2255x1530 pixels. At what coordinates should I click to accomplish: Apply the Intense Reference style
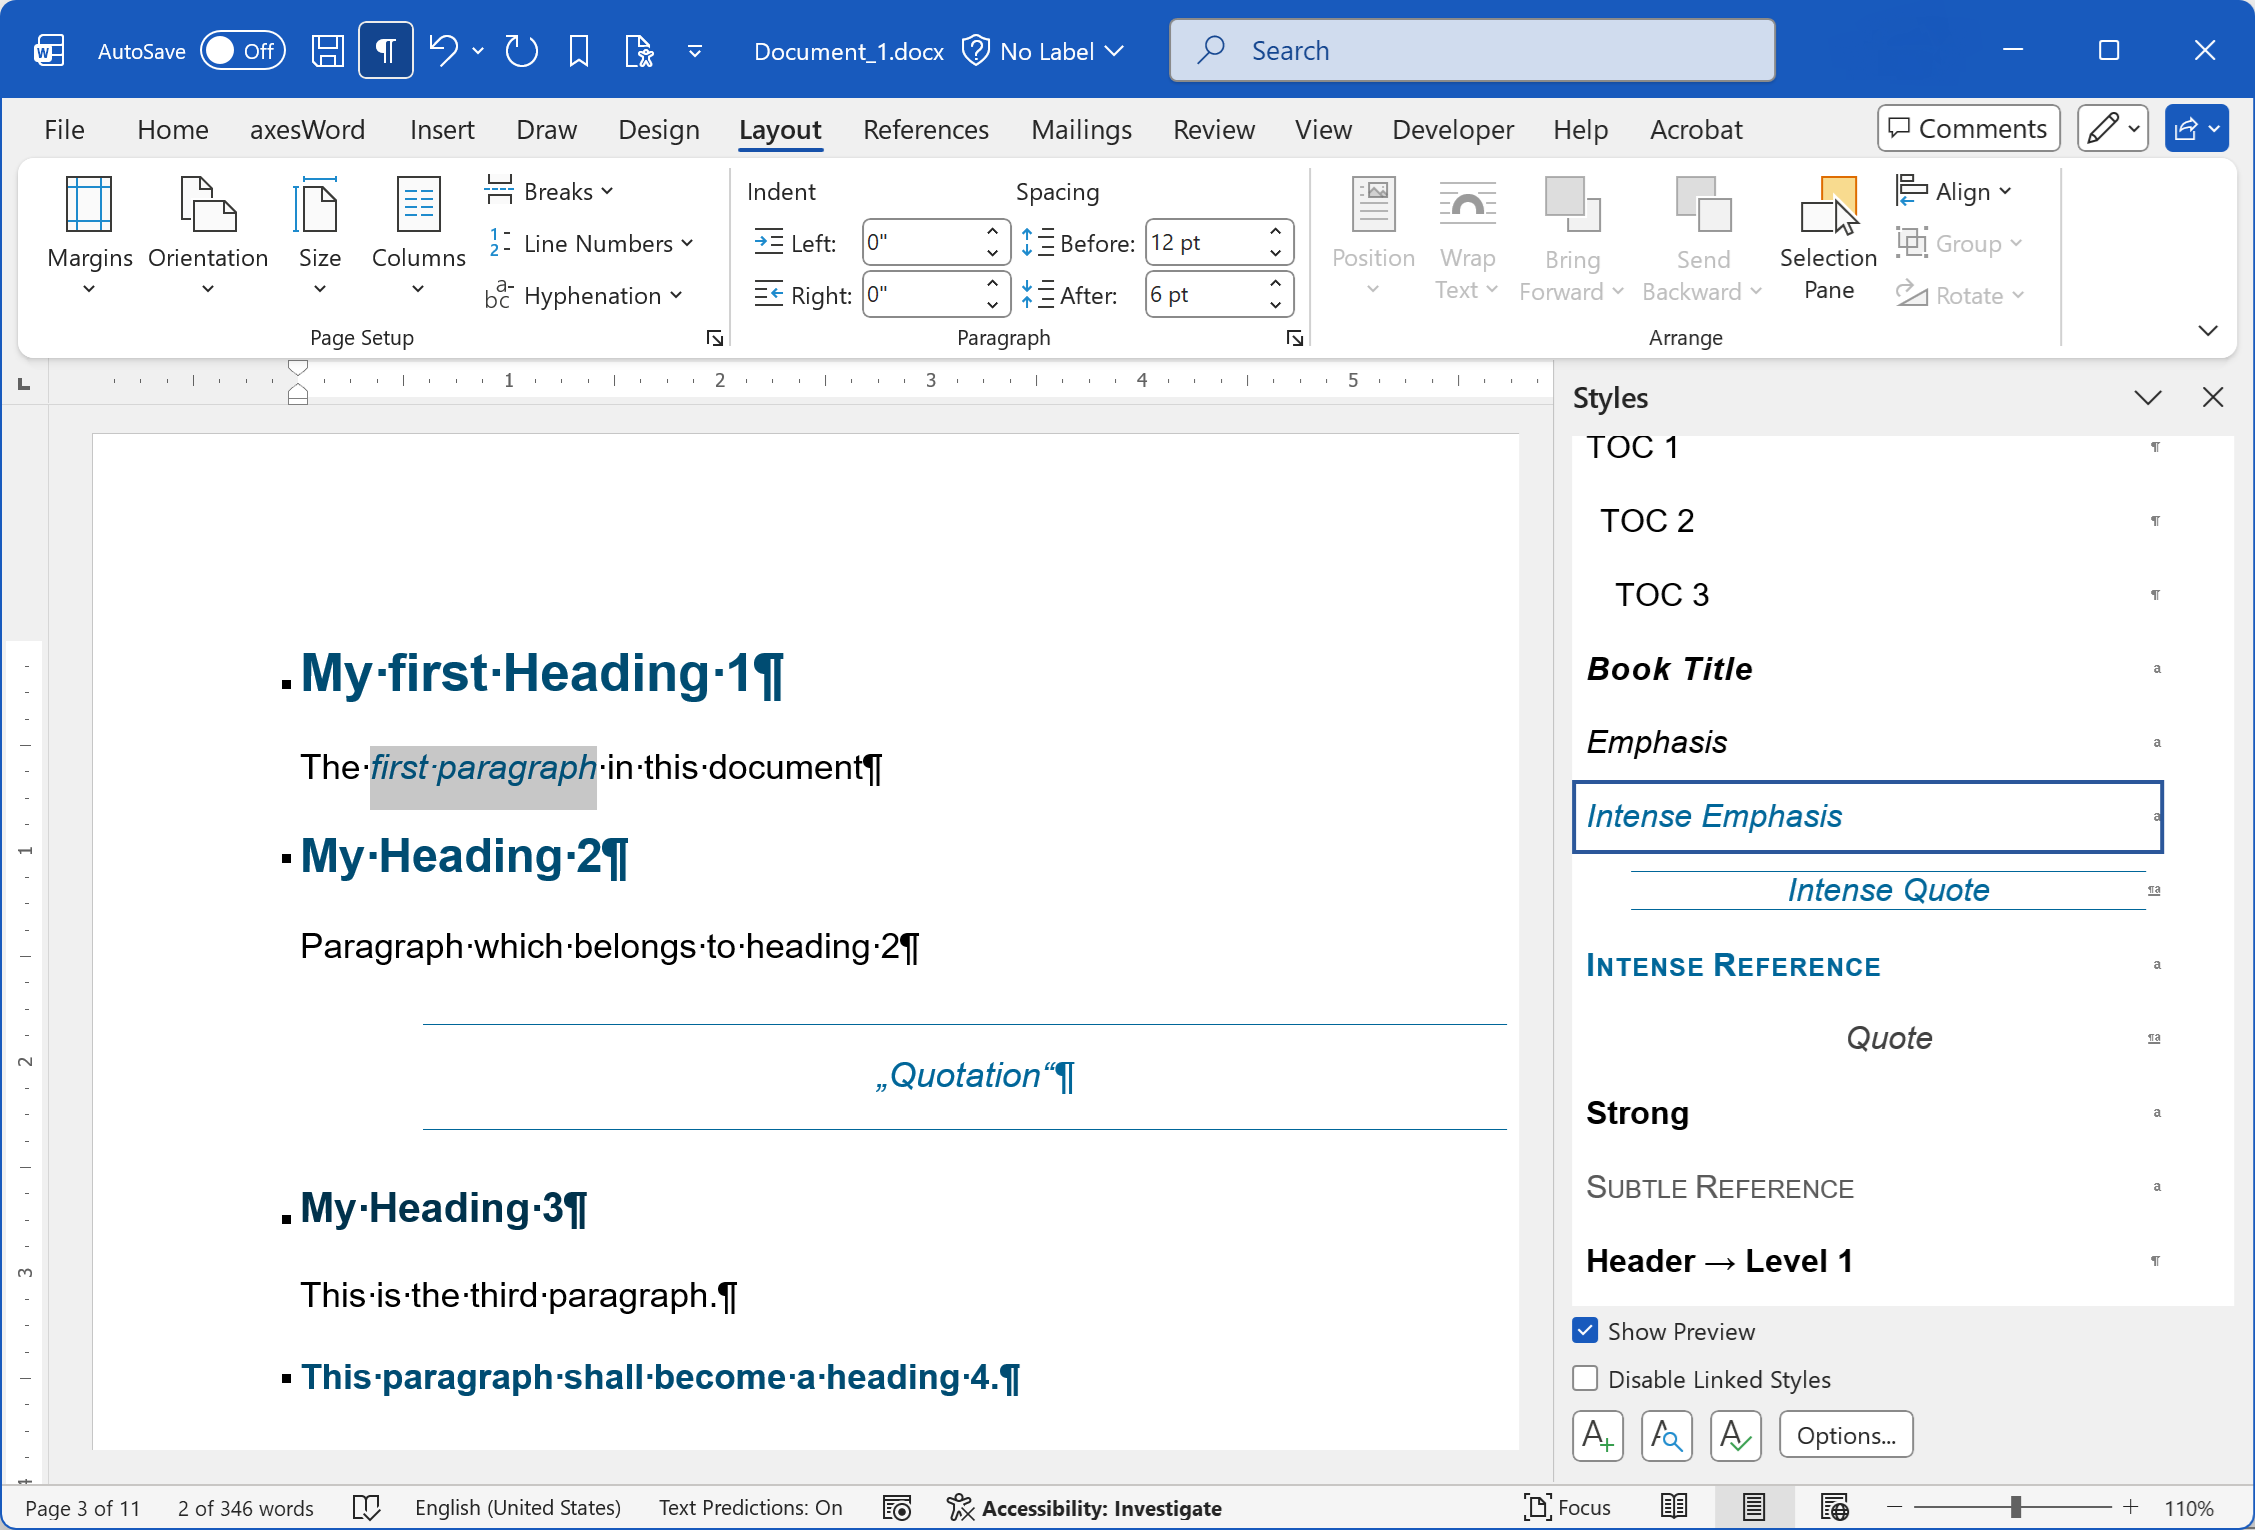pyautogui.click(x=1867, y=964)
